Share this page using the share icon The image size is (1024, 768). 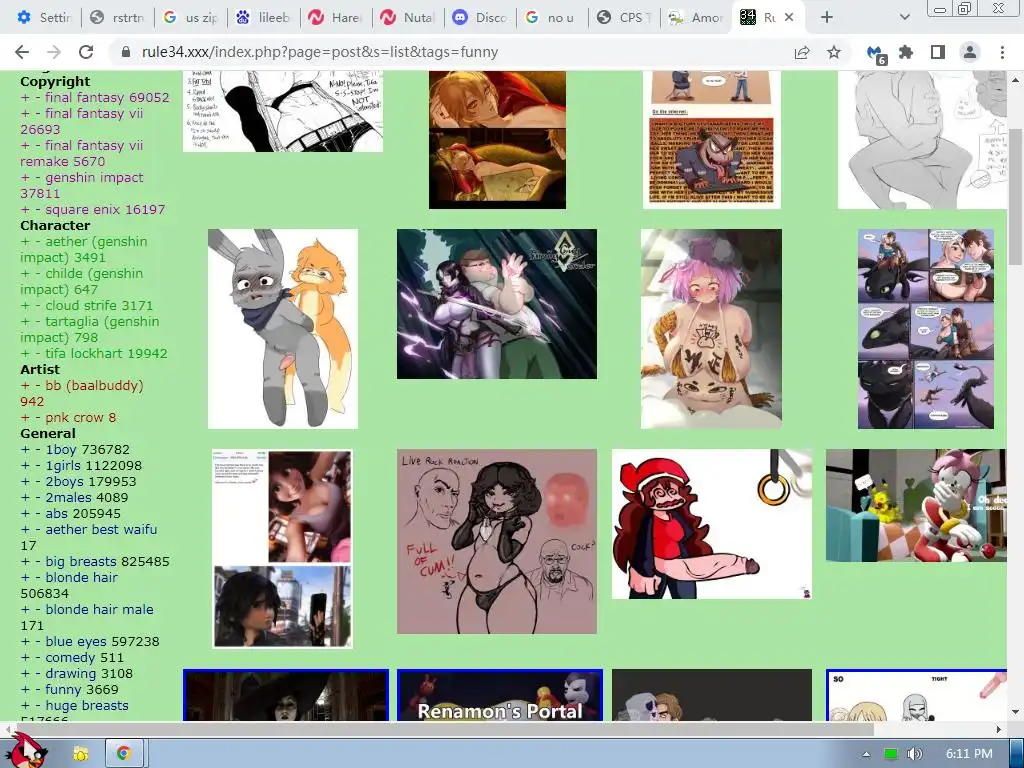click(802, 52)
